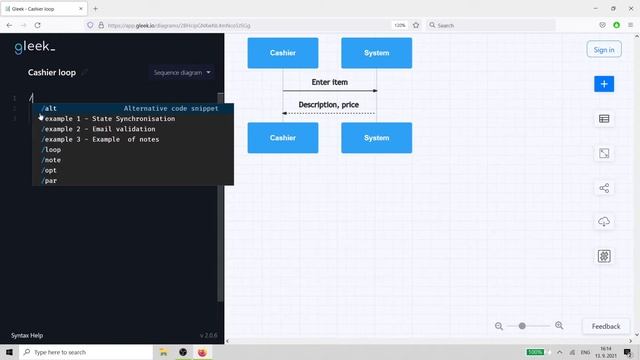Click the ENG language indicator
The height and width of the screenshot is (360, 640).
pyautogui.click(x=585, y=352)
